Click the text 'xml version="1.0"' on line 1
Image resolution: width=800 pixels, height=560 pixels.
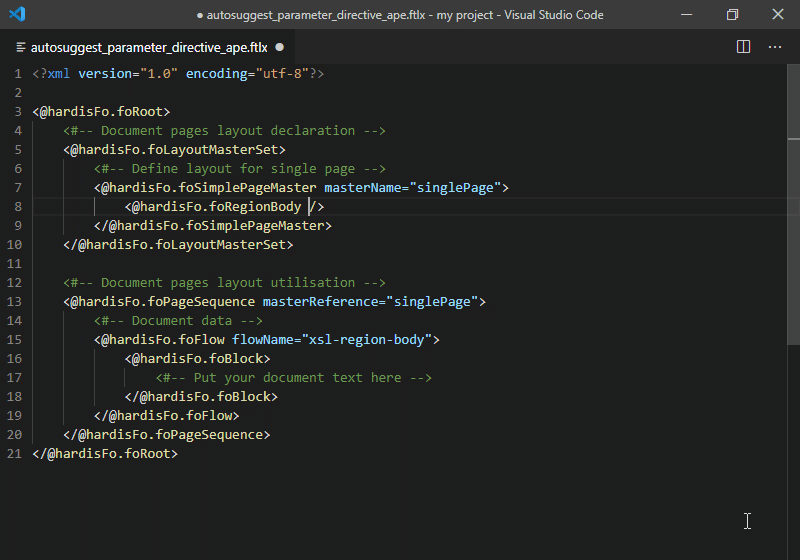point(112,73)
